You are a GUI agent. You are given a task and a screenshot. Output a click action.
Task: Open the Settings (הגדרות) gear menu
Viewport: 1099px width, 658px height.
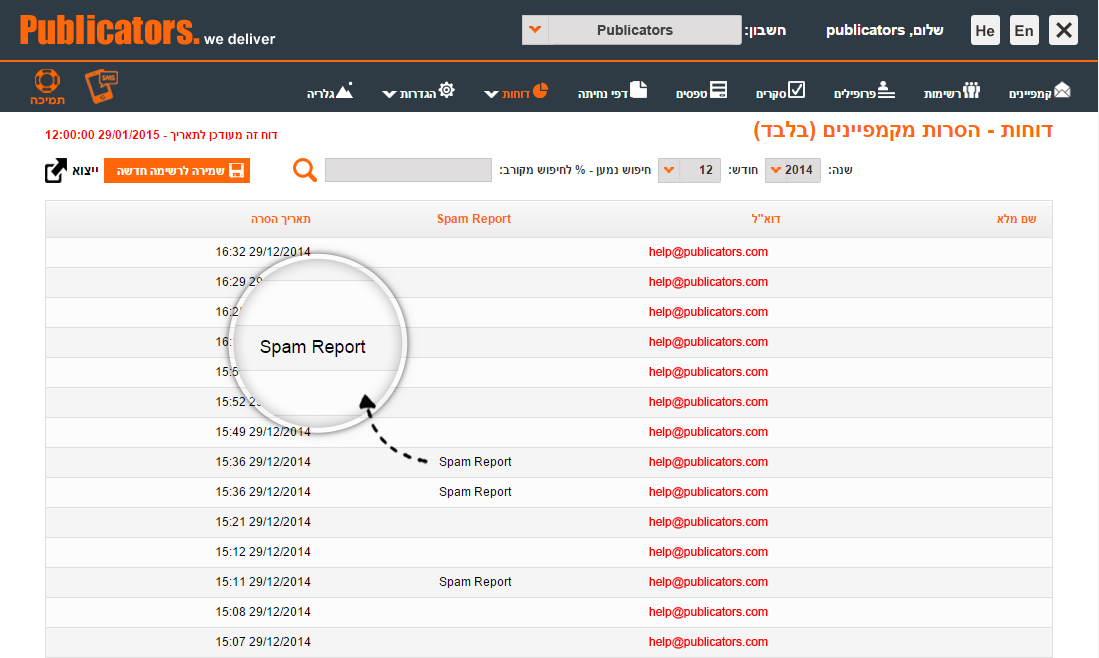418,92
